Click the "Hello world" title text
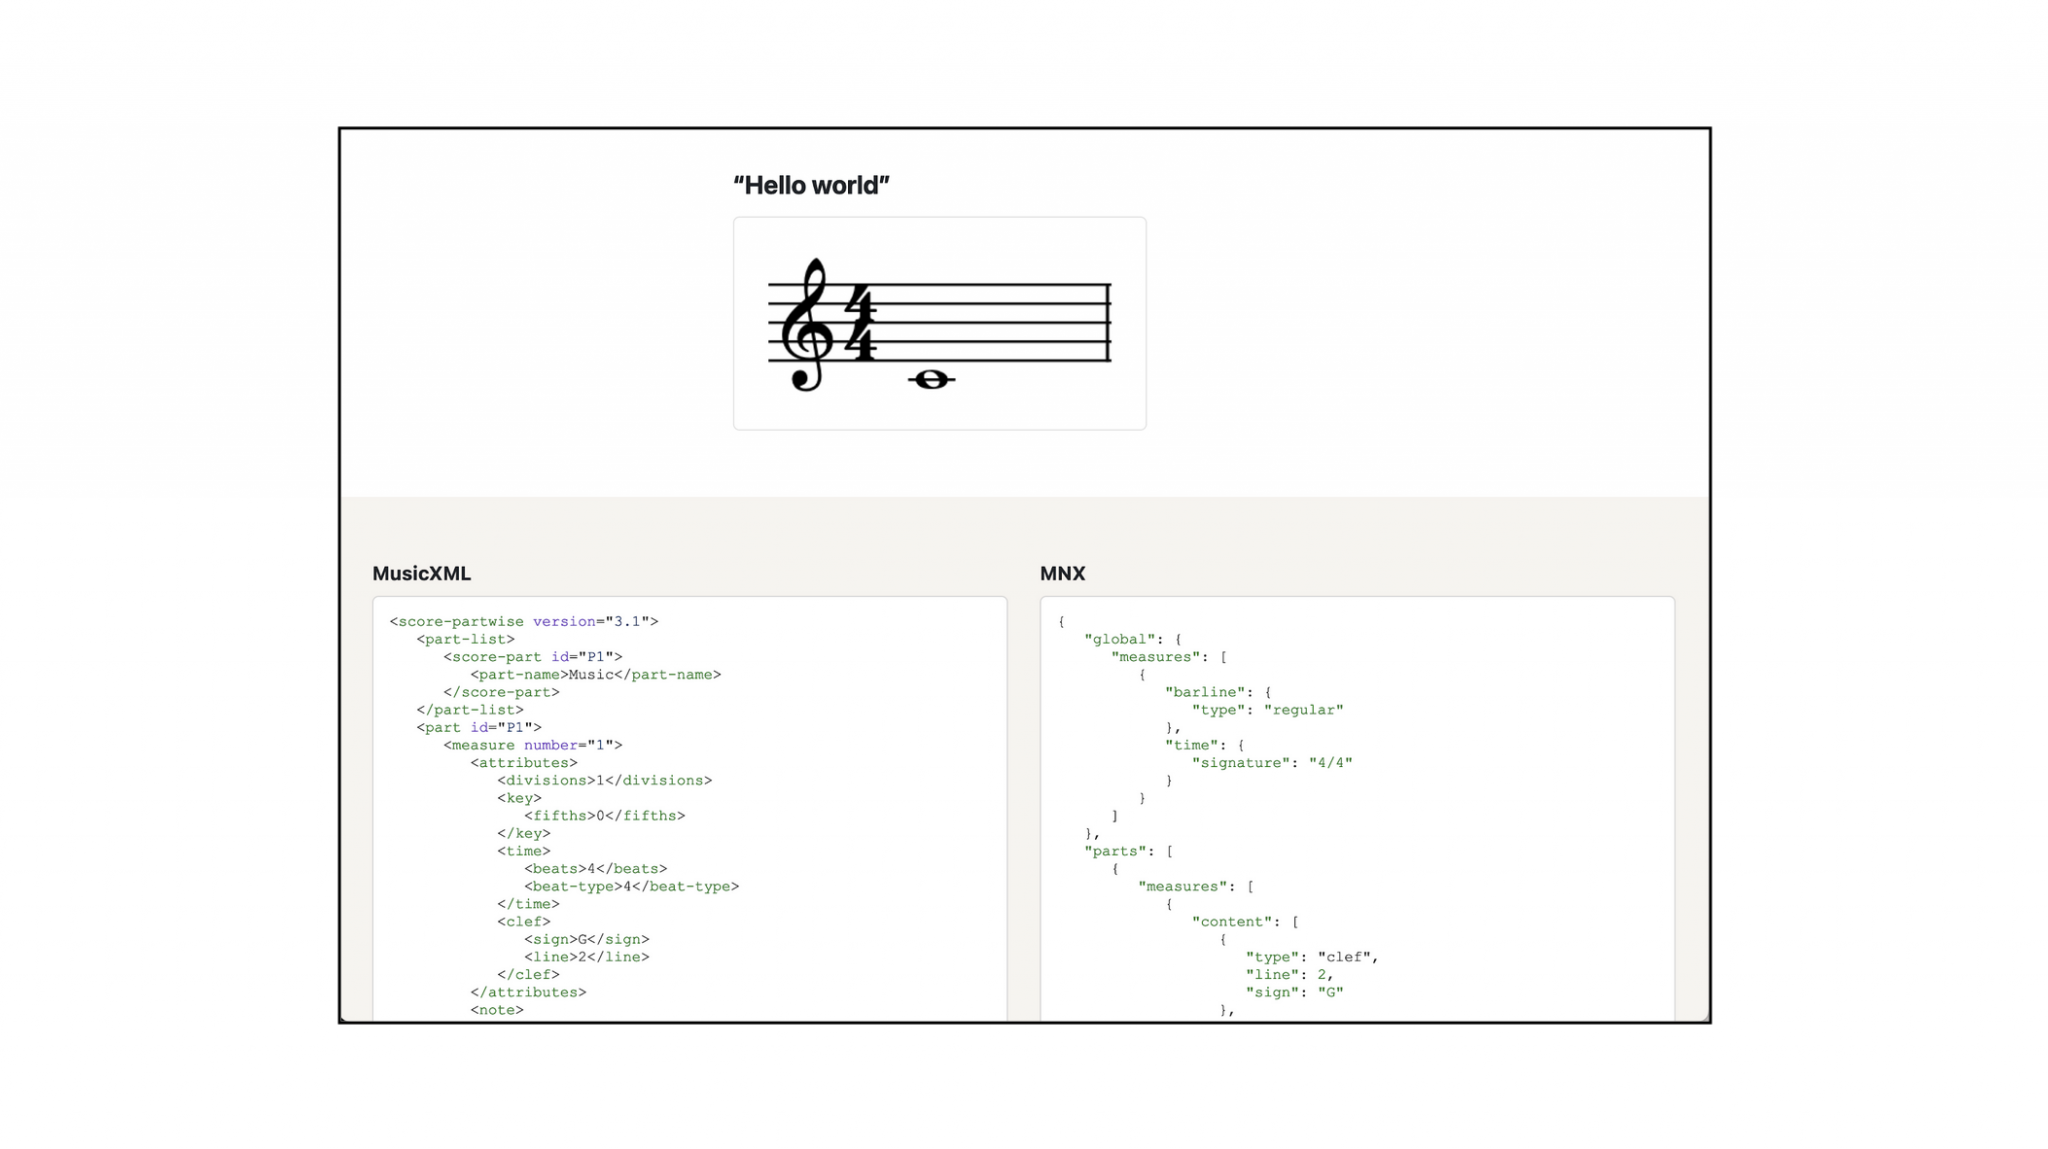Screen dimensions: 2048x1149 811,185
